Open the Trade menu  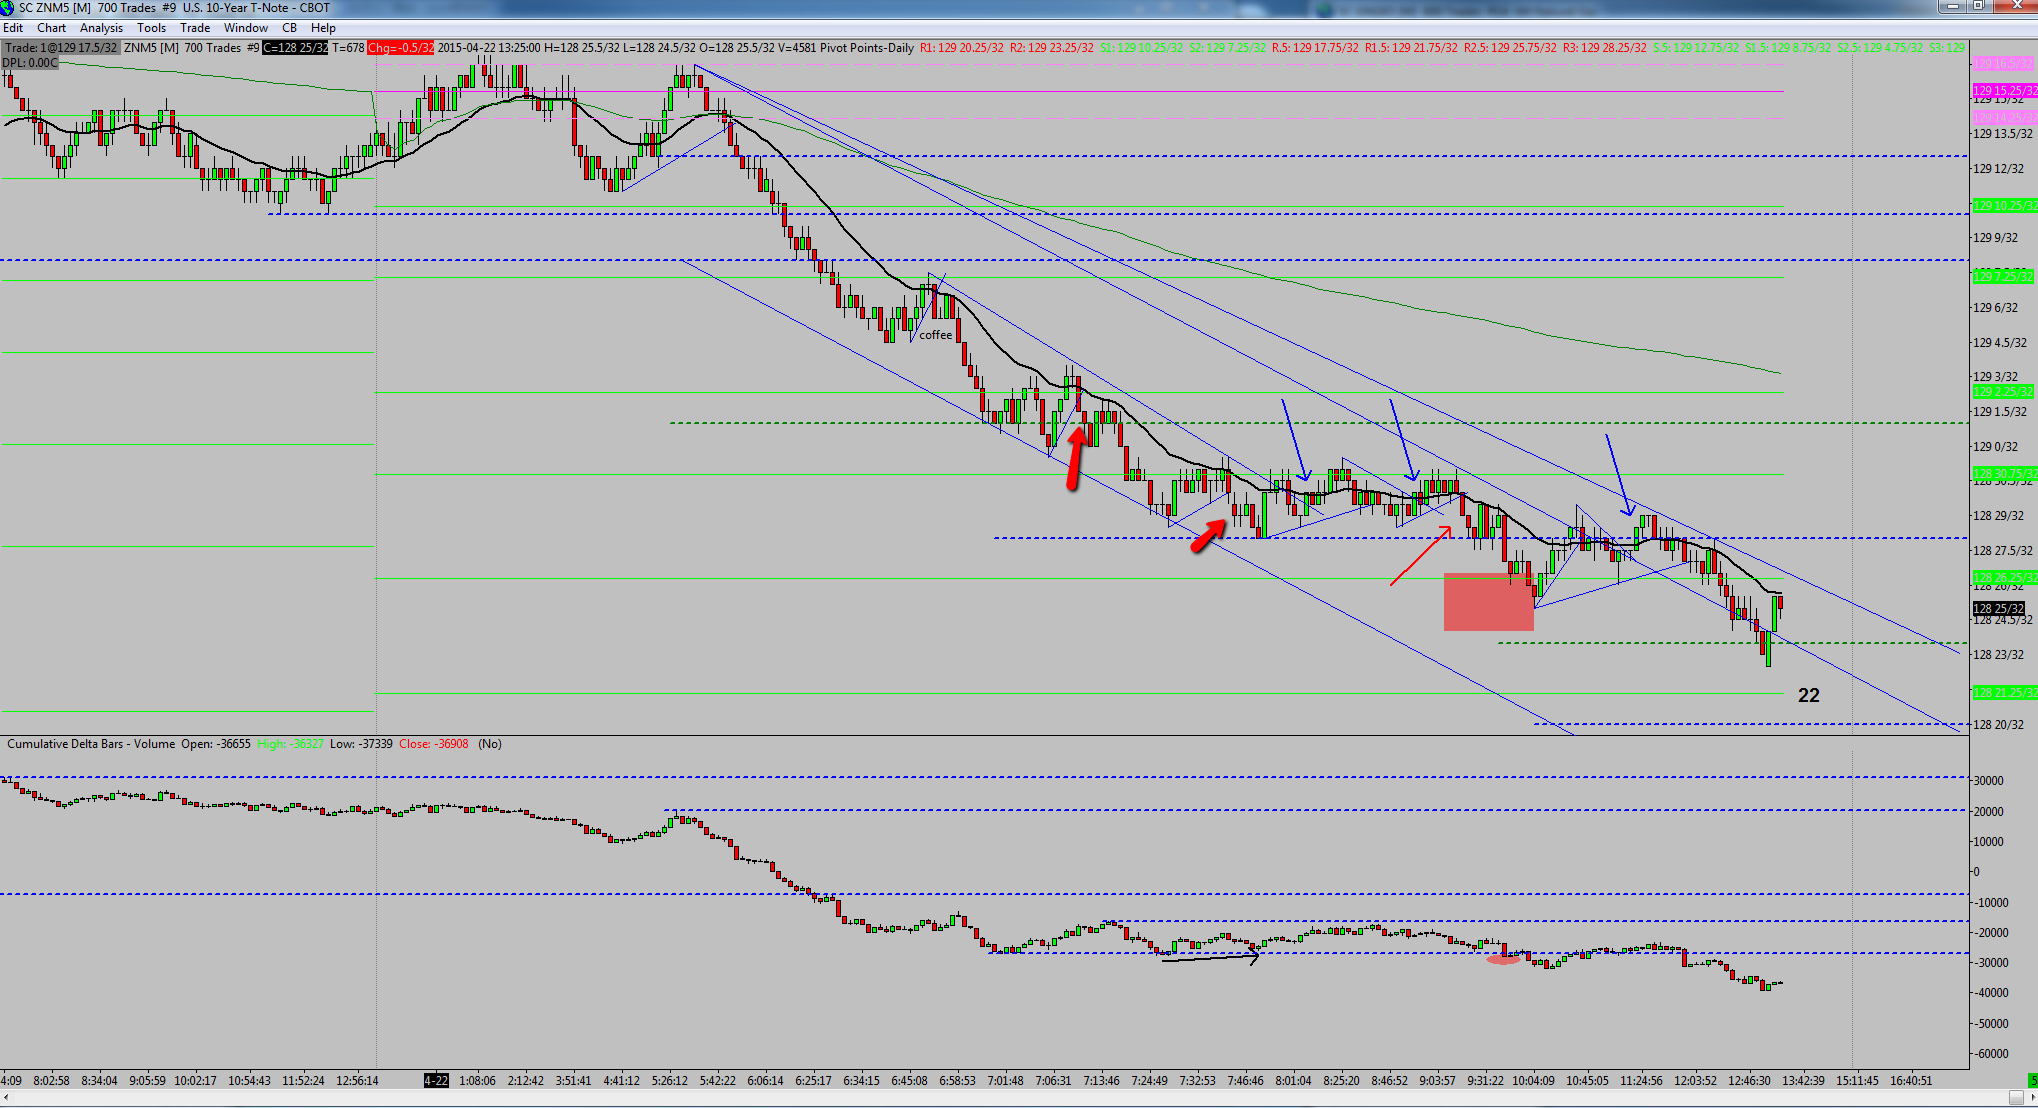click(195, 28)
